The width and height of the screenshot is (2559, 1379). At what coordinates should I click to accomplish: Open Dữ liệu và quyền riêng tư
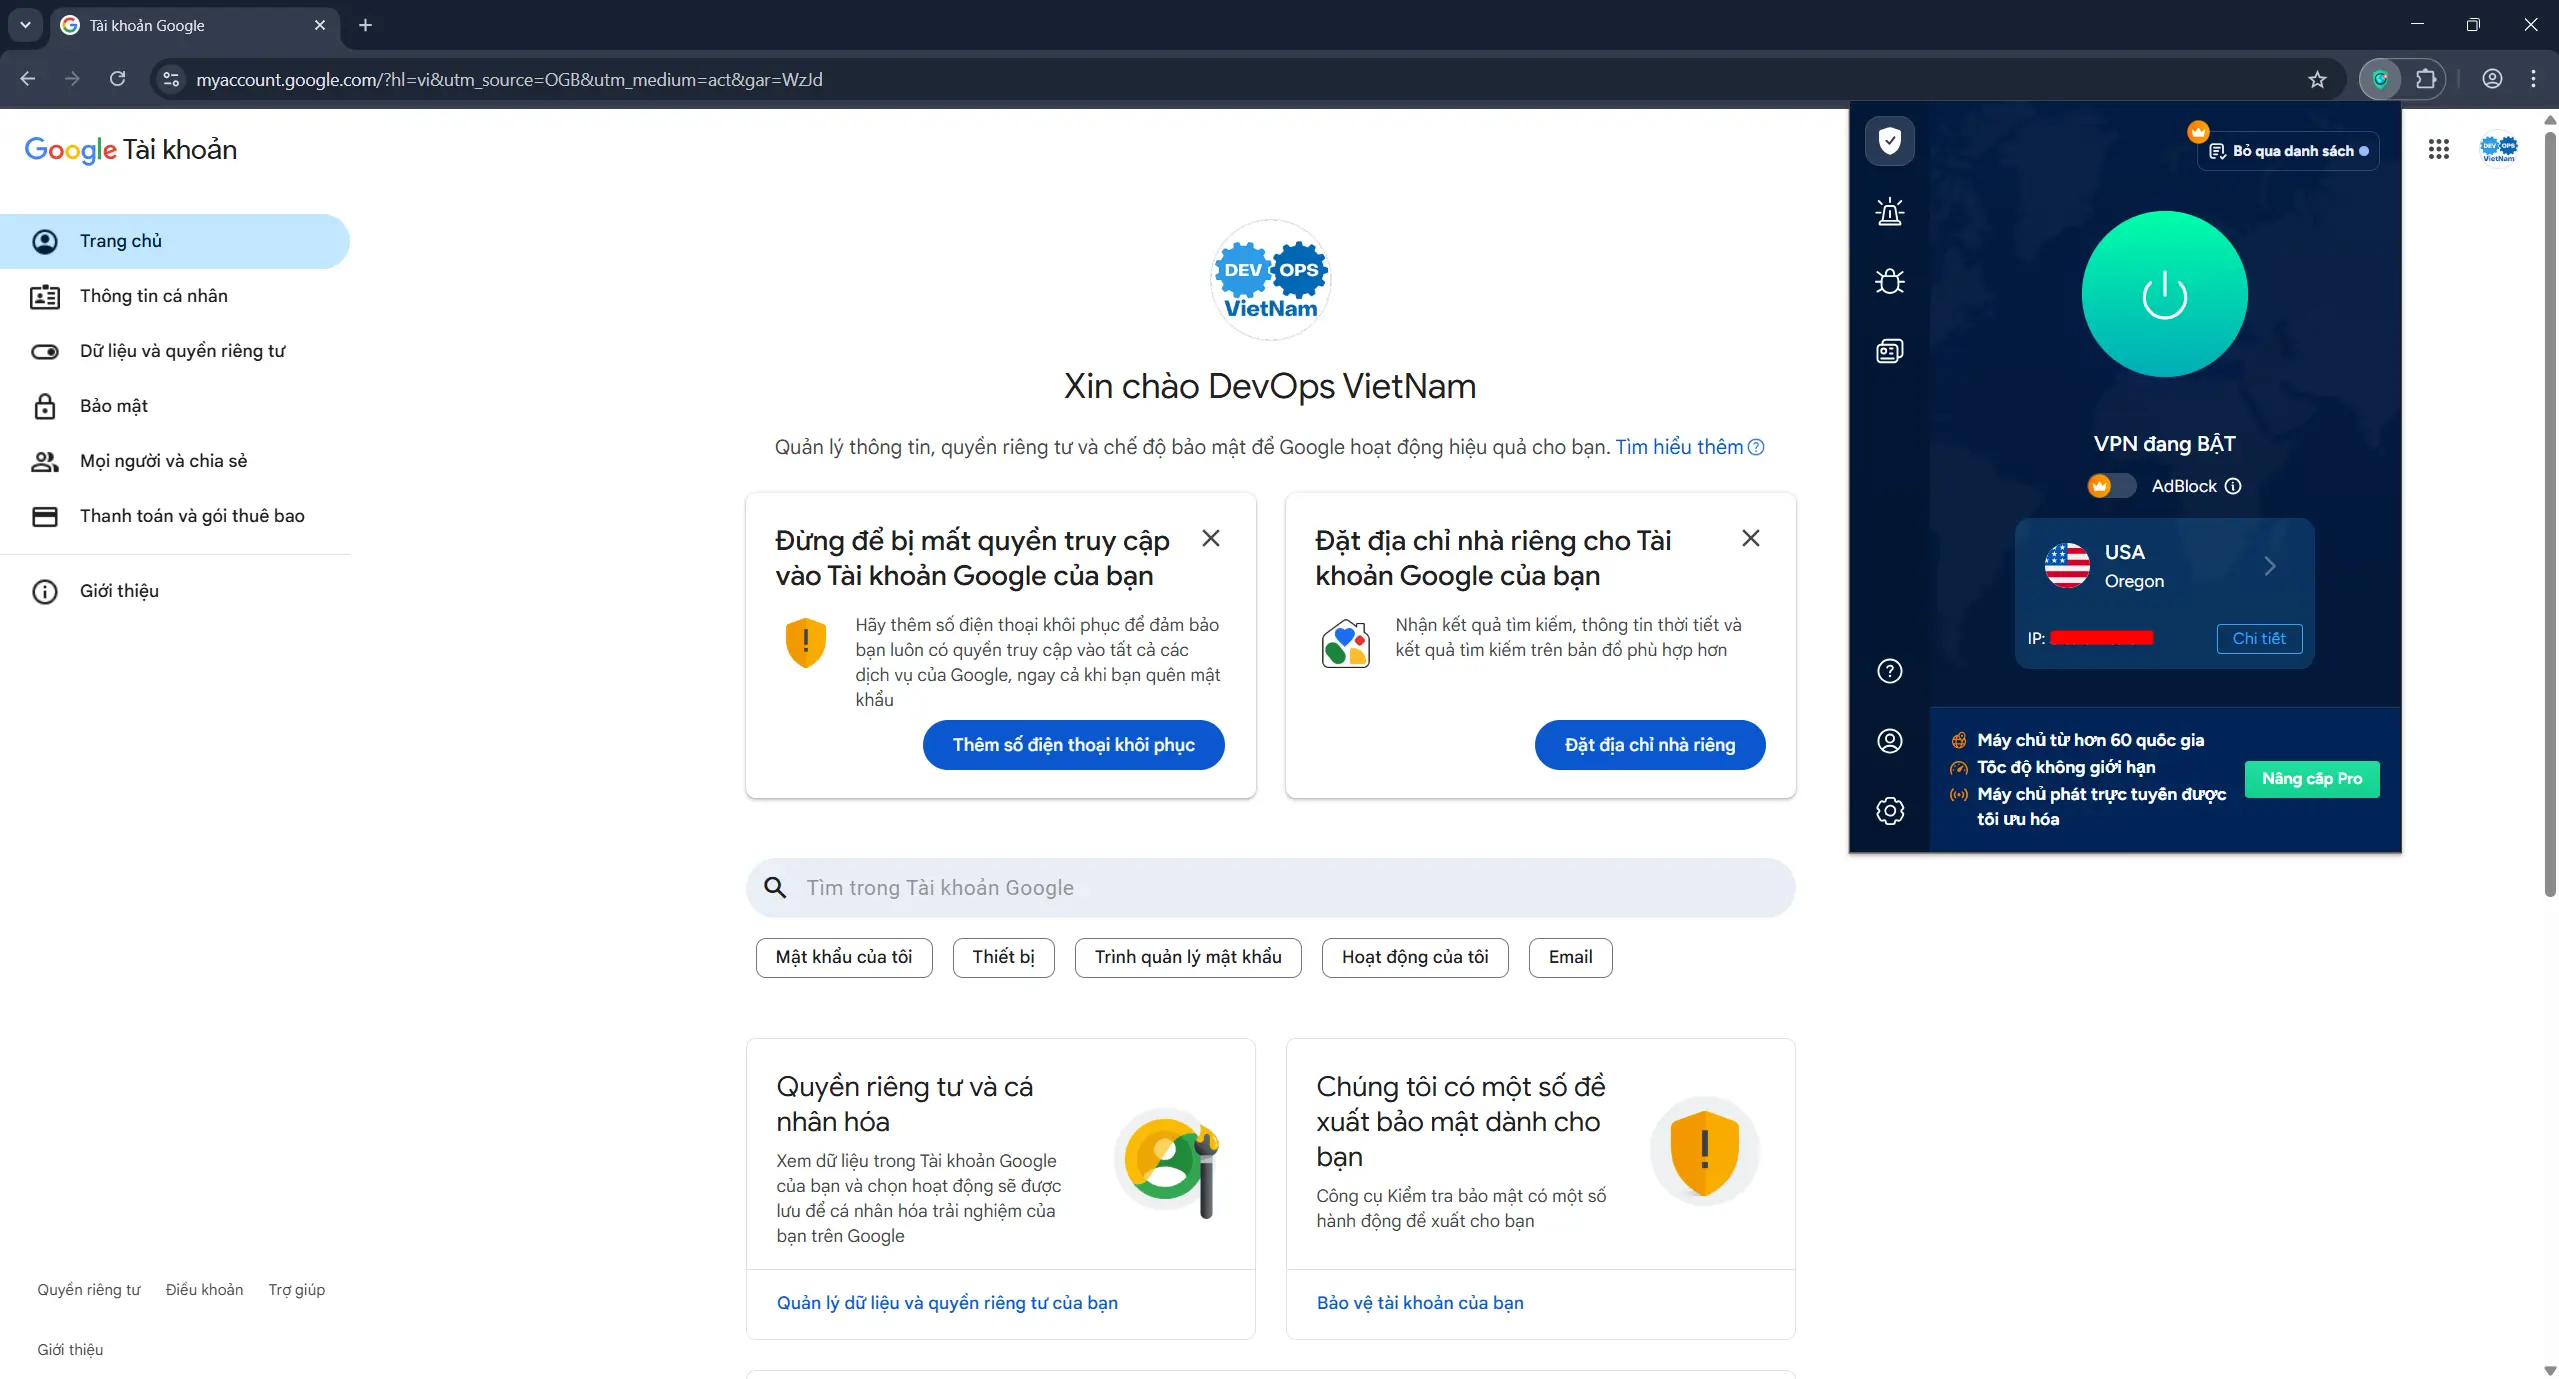coord(175,351)
